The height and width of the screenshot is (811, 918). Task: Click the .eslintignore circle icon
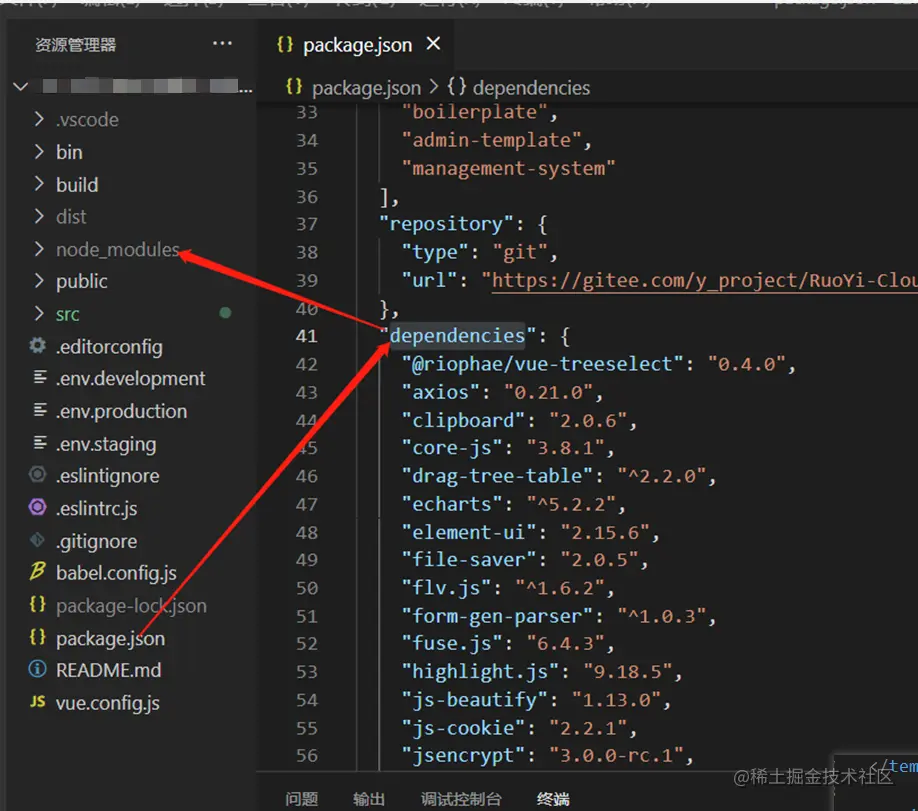tap(37, 474)
